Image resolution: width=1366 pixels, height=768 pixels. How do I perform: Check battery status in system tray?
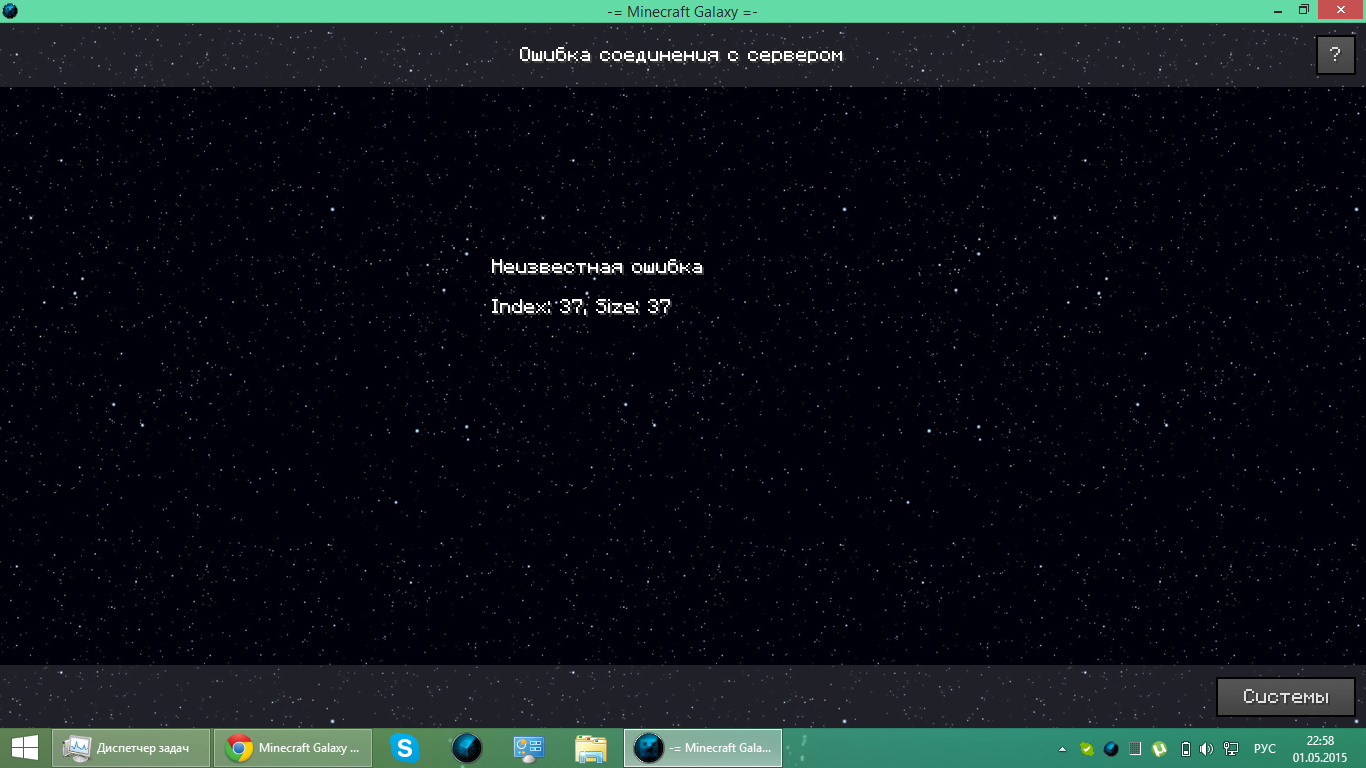[1186, 749]
